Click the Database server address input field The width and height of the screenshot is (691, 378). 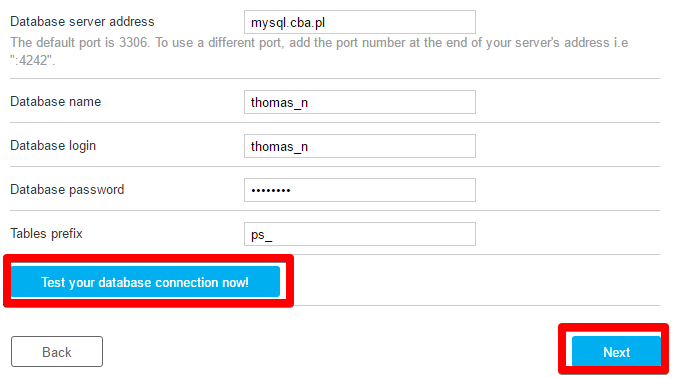[x=360, y=22]
